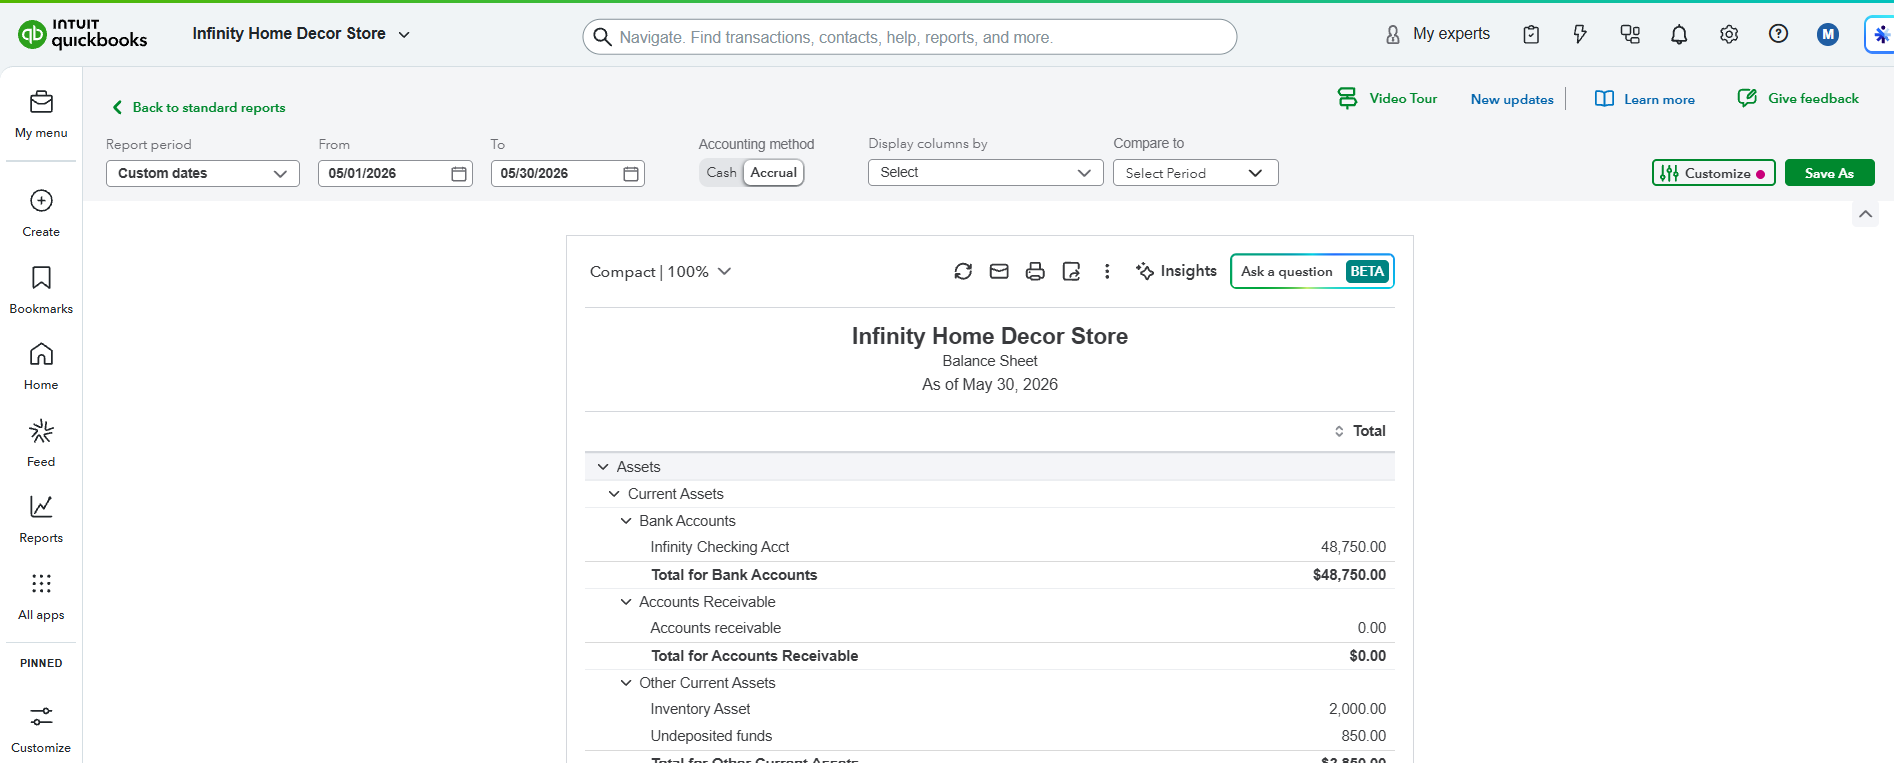Screen dimensions: 1894x763
Task: Click Infinity Checking Acct amount 48,750.00
Action: 1353,547
